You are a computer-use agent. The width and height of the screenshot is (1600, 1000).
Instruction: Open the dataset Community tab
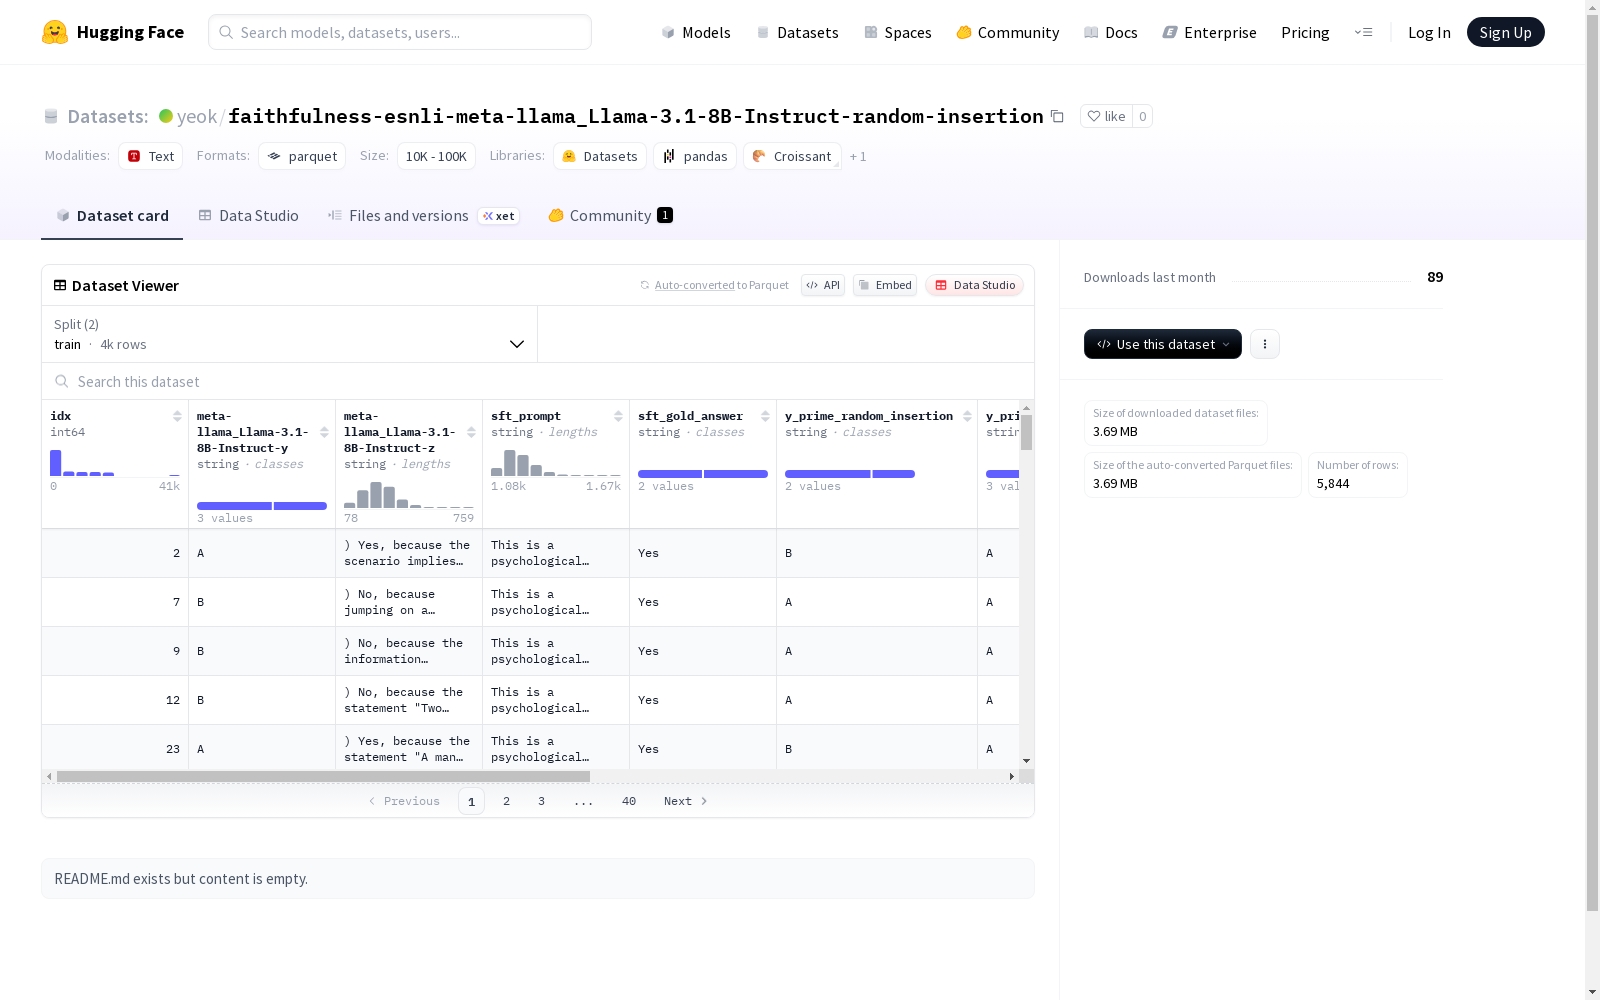pos(610,216)
